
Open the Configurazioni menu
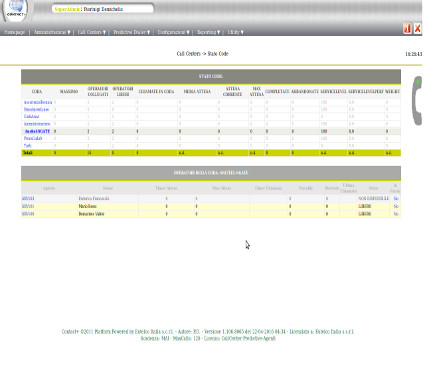173,32
